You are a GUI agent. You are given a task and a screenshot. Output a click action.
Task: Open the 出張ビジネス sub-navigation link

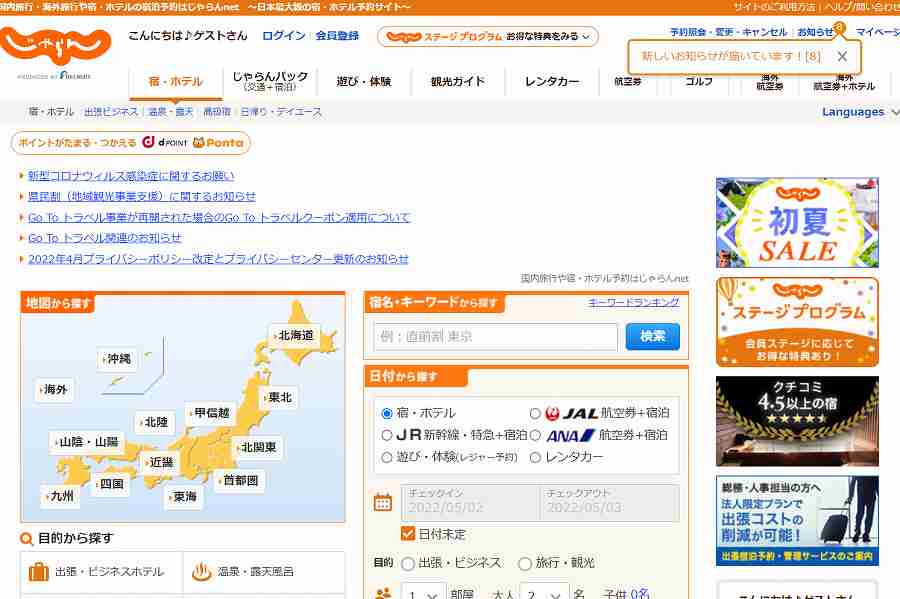(x=111, y=112)
